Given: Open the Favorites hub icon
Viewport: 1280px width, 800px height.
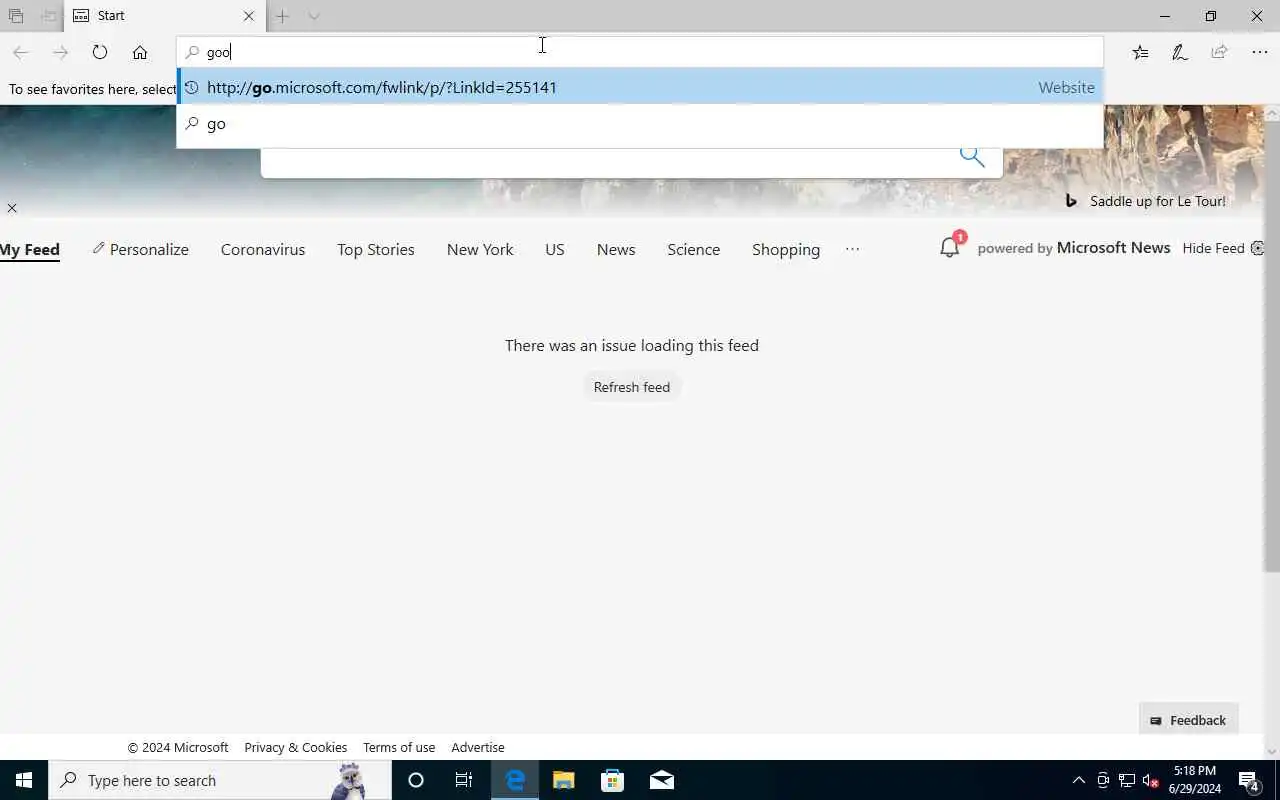Looking at the screenshot, I should [x=1140, y=52].
